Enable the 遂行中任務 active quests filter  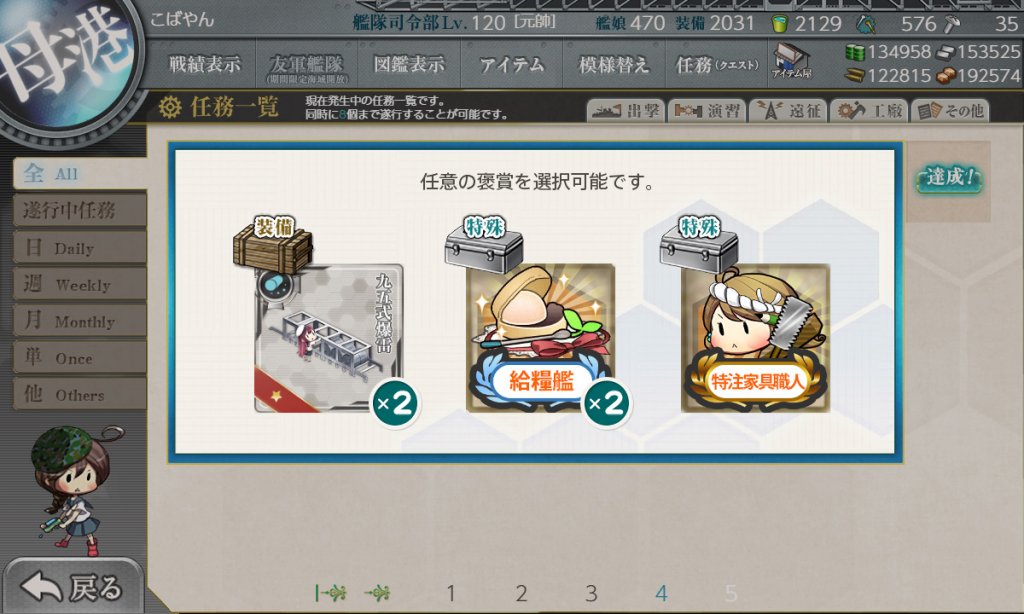point(80,210)
